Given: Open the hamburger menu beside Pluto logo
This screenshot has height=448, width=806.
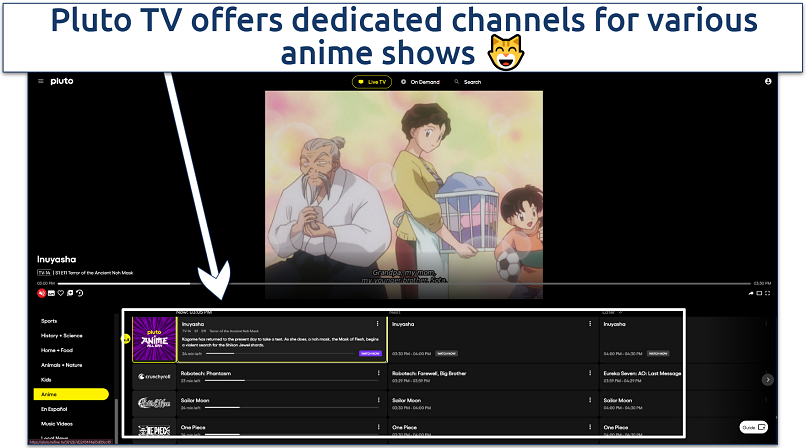Looking at the screenshot, I should point(40,81).
